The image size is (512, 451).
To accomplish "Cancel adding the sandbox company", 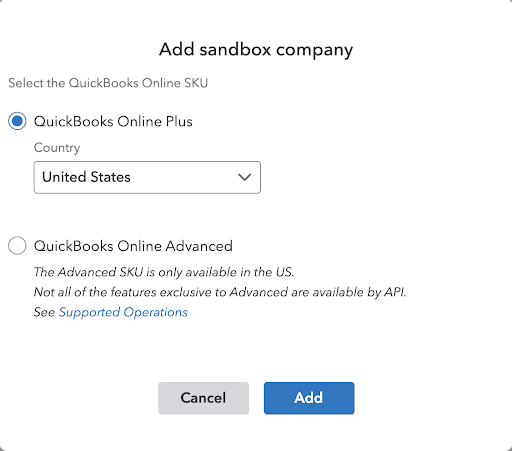I will coord(203,398).
